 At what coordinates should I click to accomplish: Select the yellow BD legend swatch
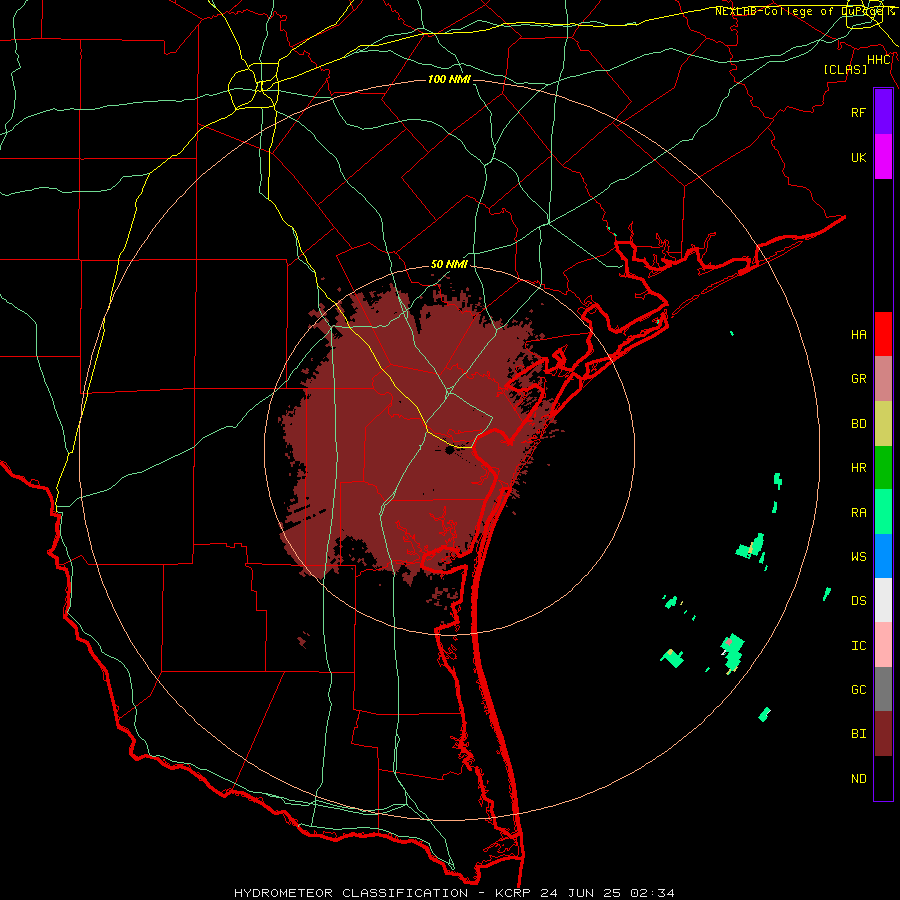click(x=883, y=424)
